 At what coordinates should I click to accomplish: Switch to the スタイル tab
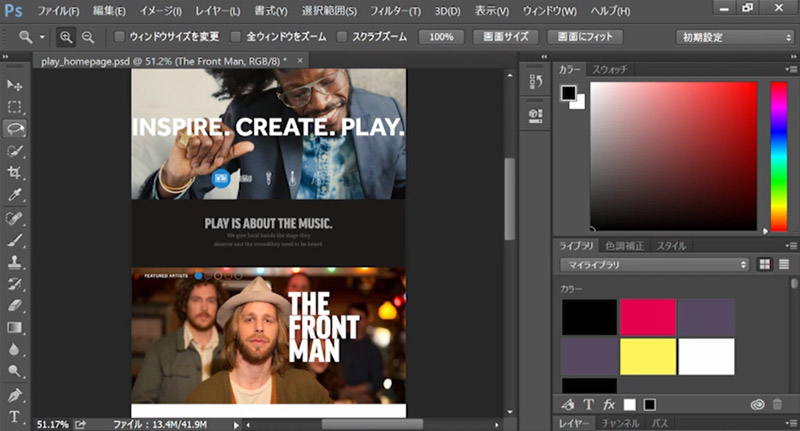[x=671, y=246]
